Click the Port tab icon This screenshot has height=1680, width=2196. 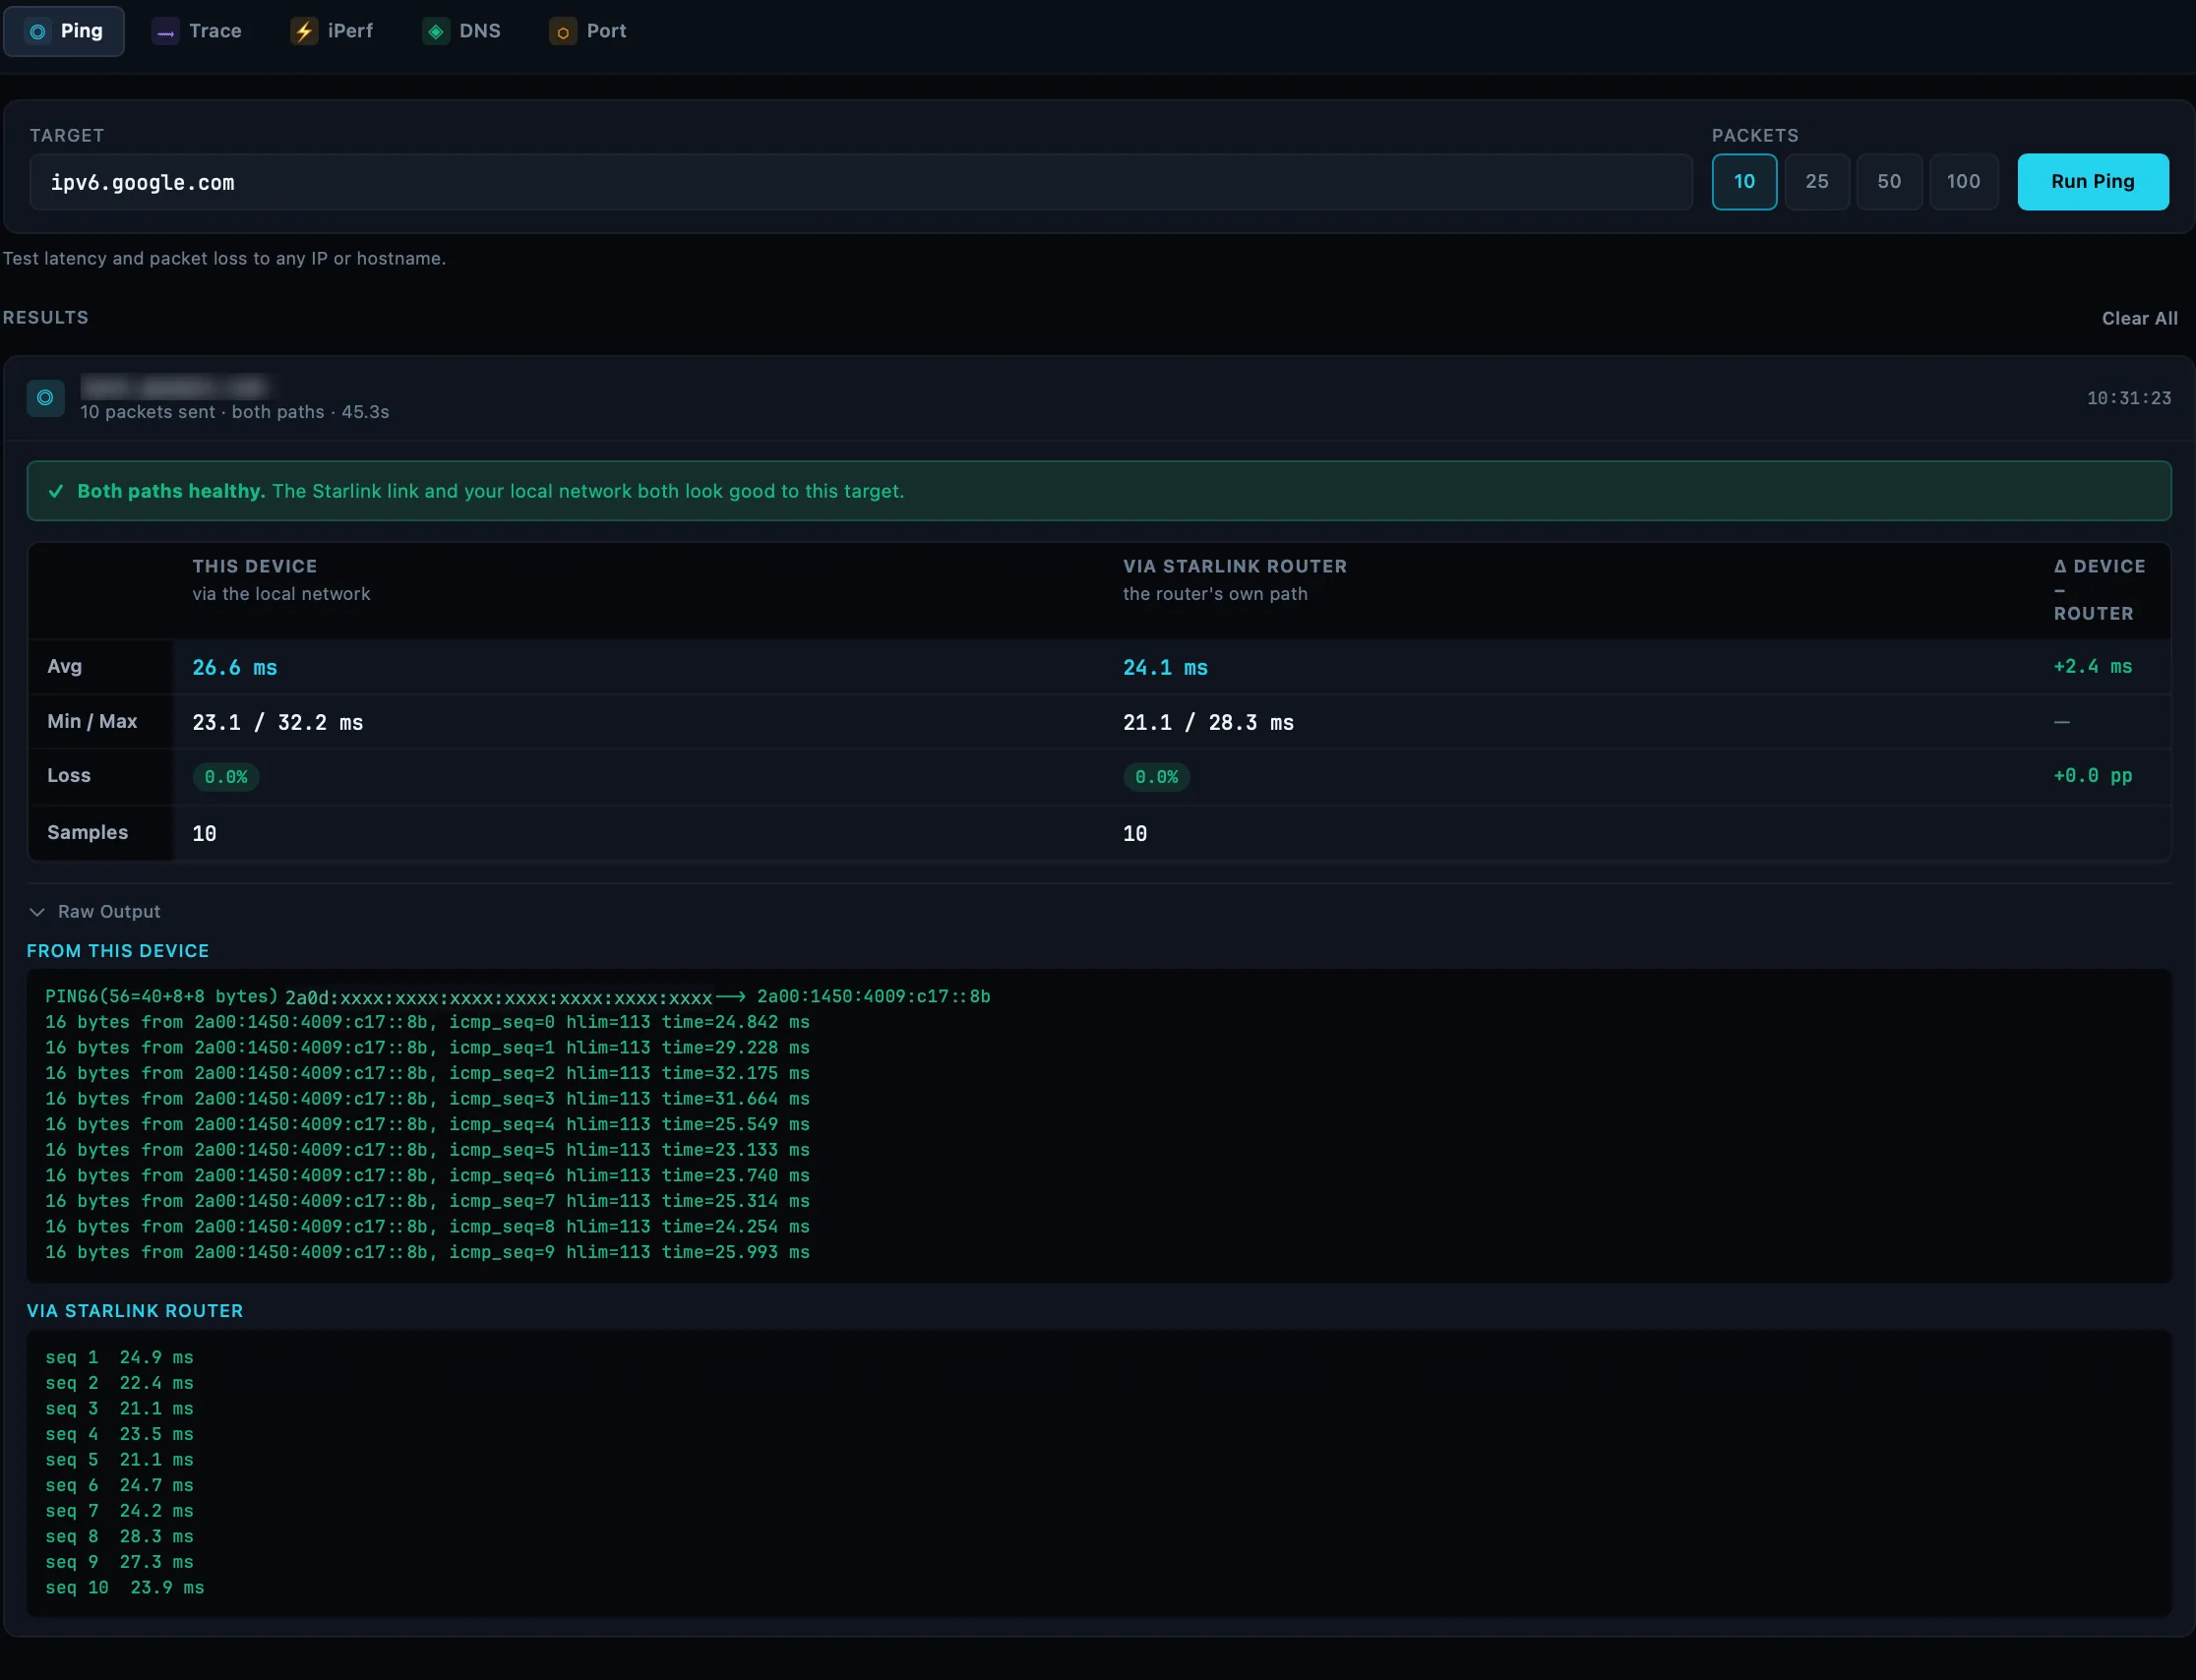[x=563, y=32]
